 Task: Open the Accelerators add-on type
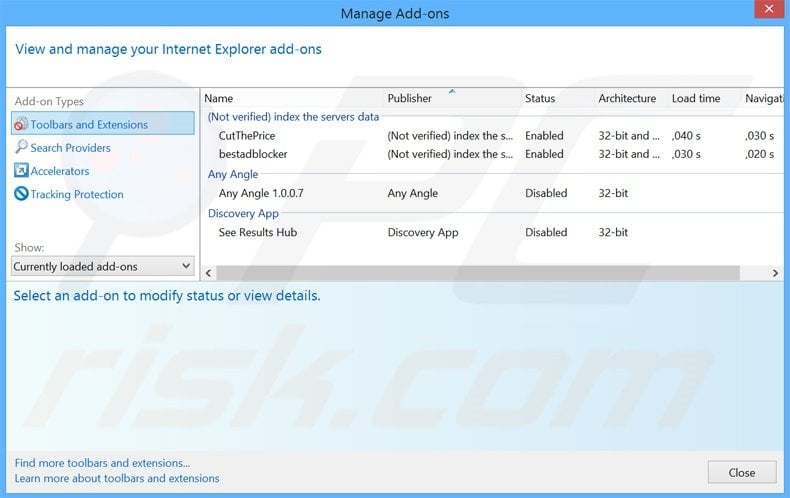pos(59,171)
